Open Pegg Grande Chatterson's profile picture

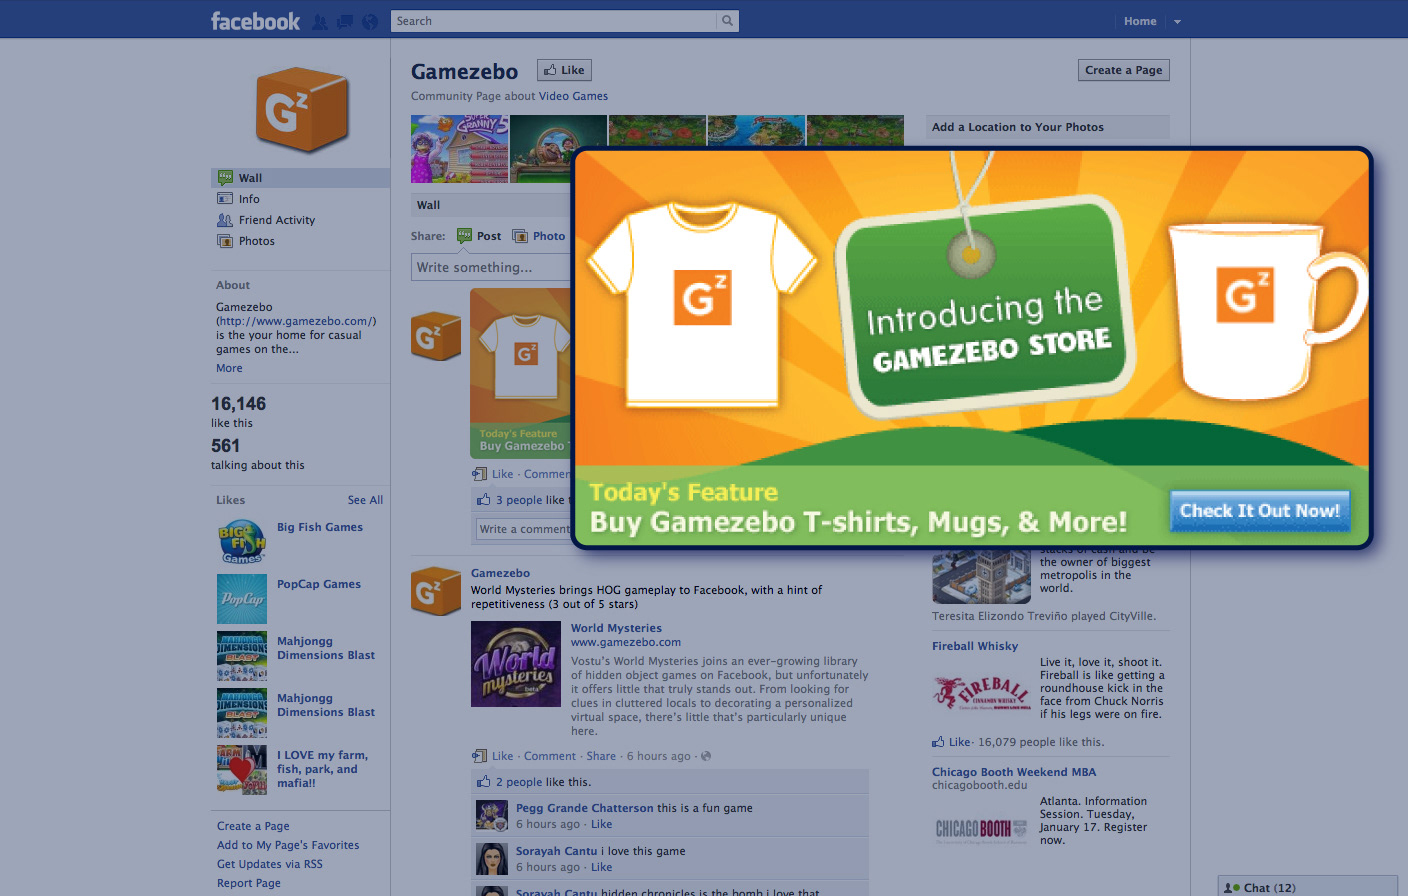point(491,815)
